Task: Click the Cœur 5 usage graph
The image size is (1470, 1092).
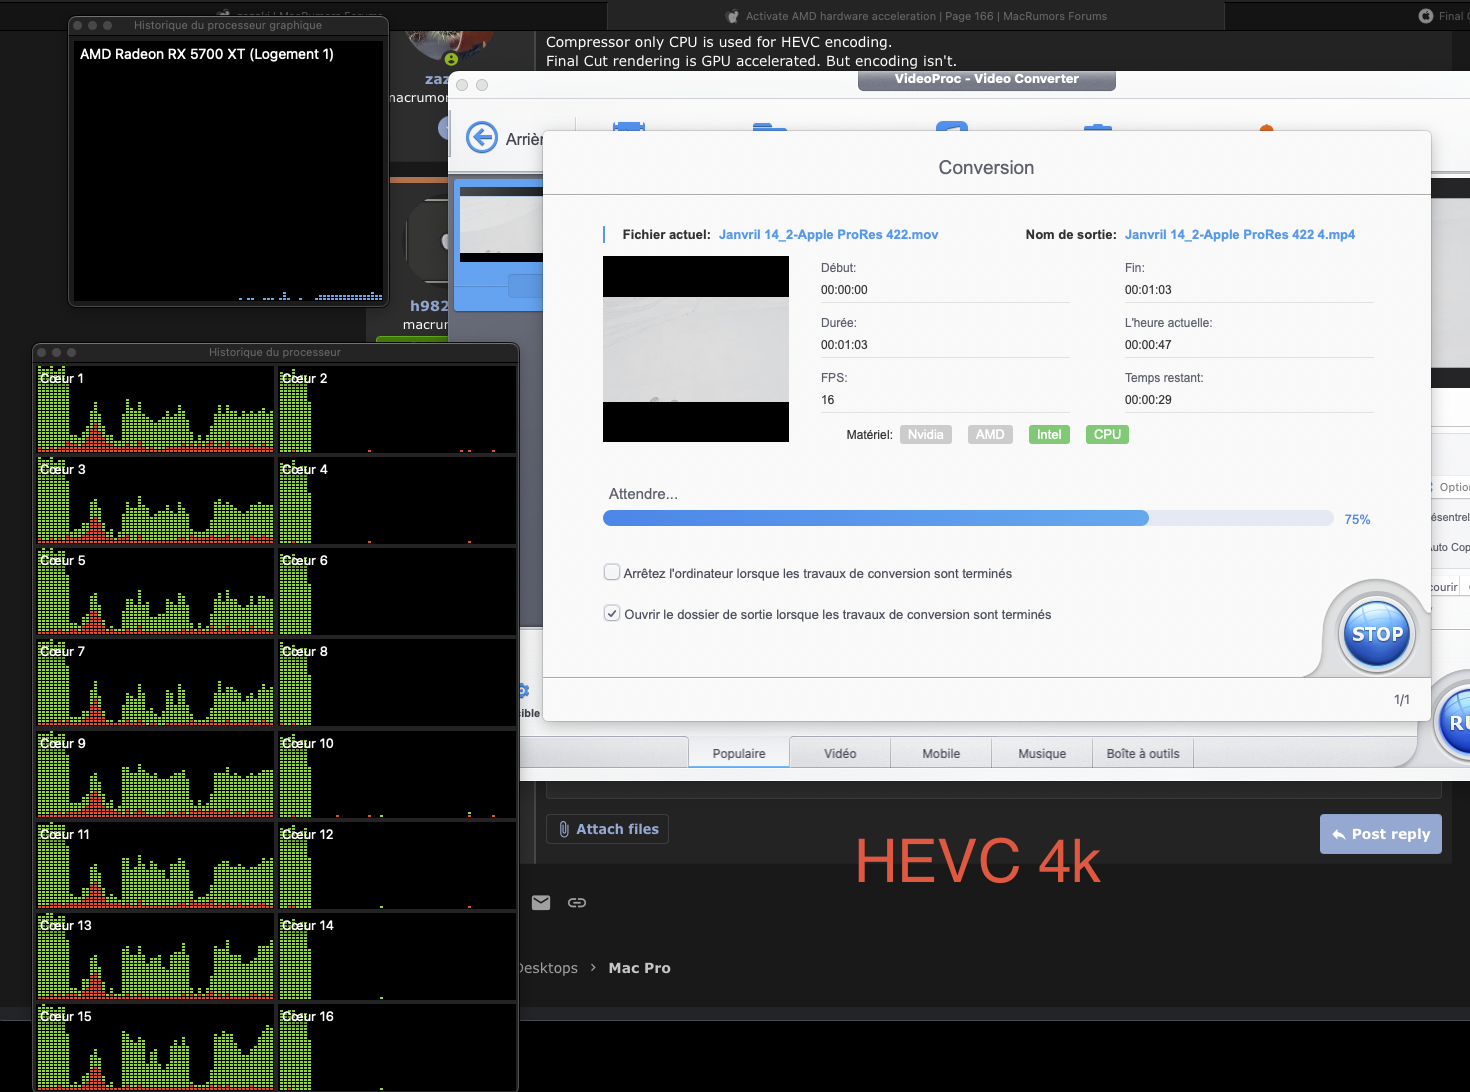Action: coord(155,591)
